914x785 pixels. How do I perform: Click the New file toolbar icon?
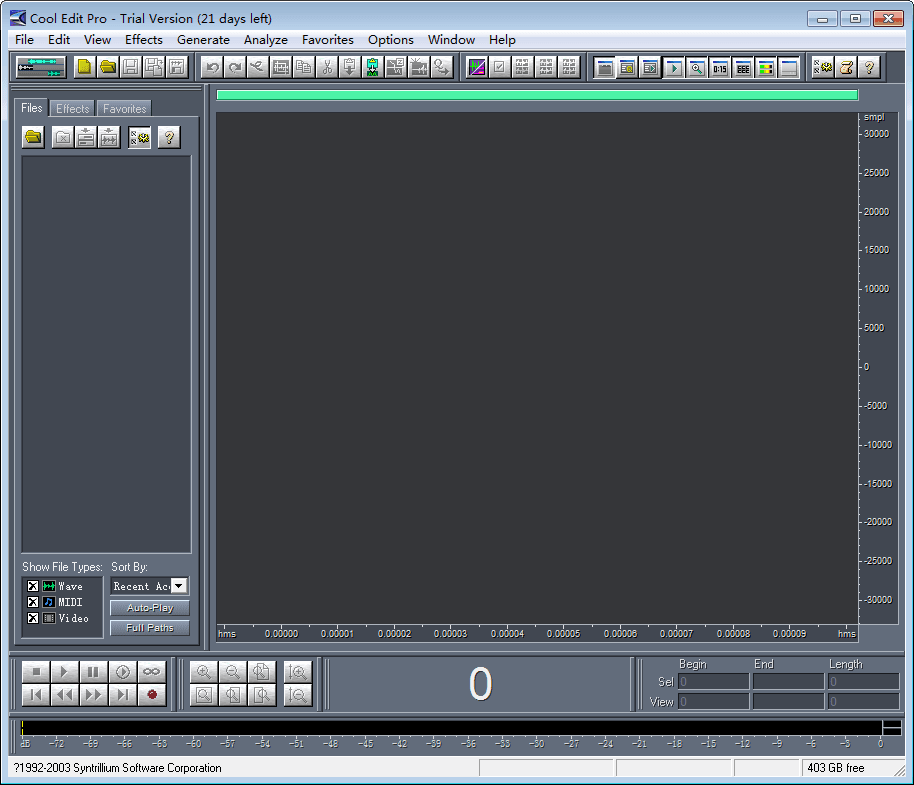tap(85, 67)
